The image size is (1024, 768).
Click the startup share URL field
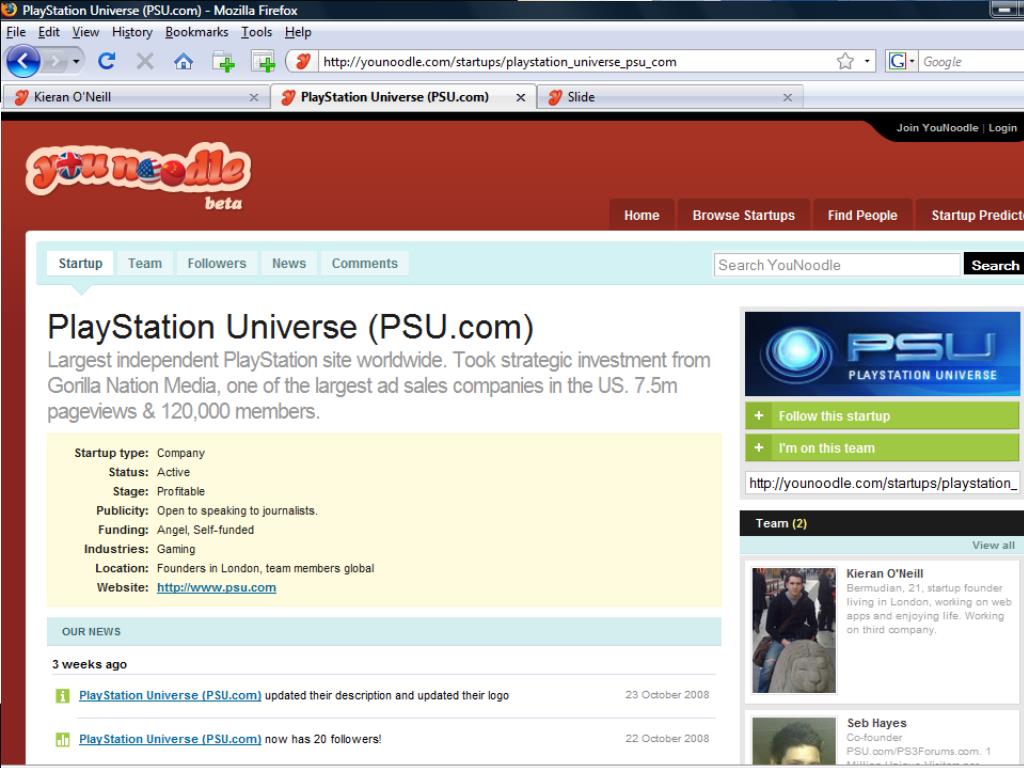[x=882, y=483]
